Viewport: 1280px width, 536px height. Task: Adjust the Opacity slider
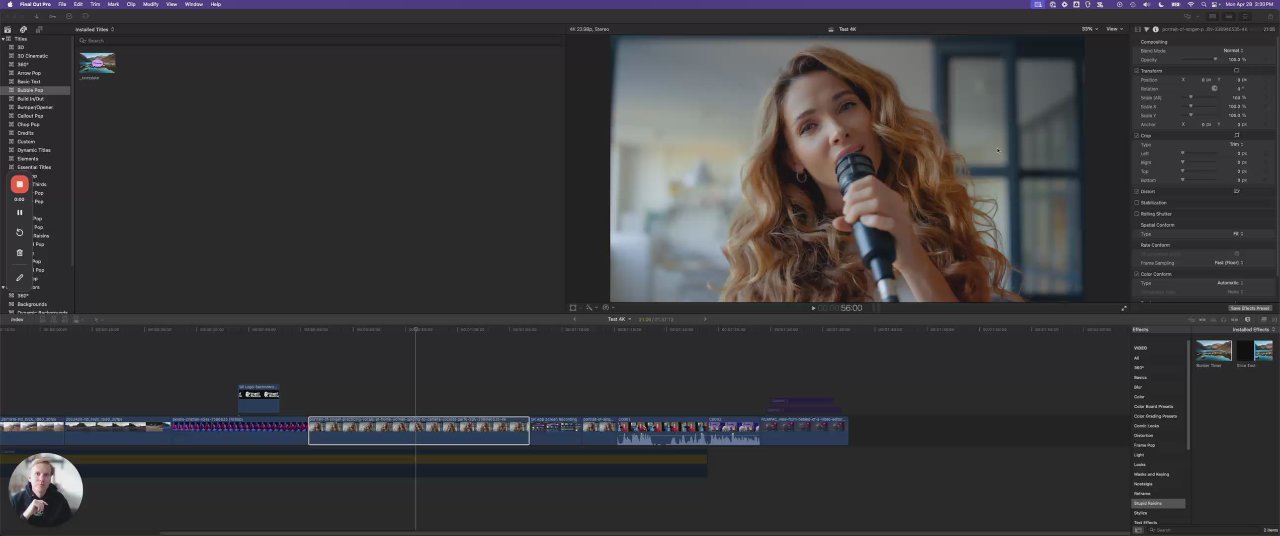click(x=1214, y=60)
